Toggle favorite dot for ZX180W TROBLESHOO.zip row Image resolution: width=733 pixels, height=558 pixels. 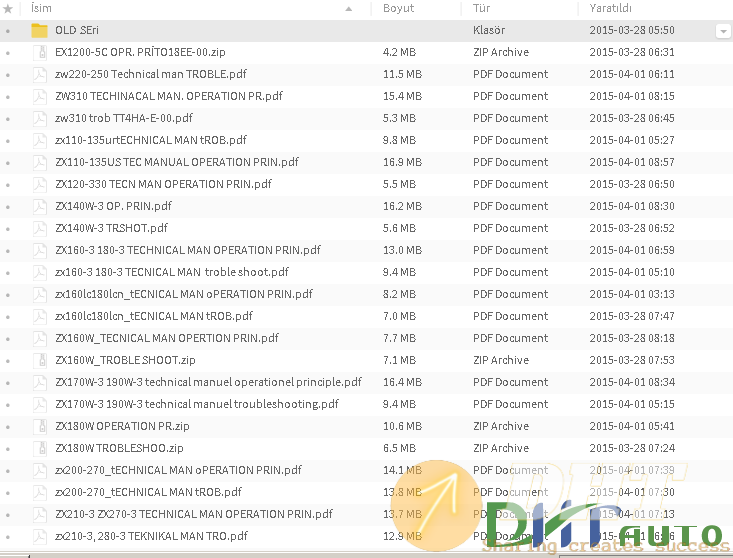[8, 449]
